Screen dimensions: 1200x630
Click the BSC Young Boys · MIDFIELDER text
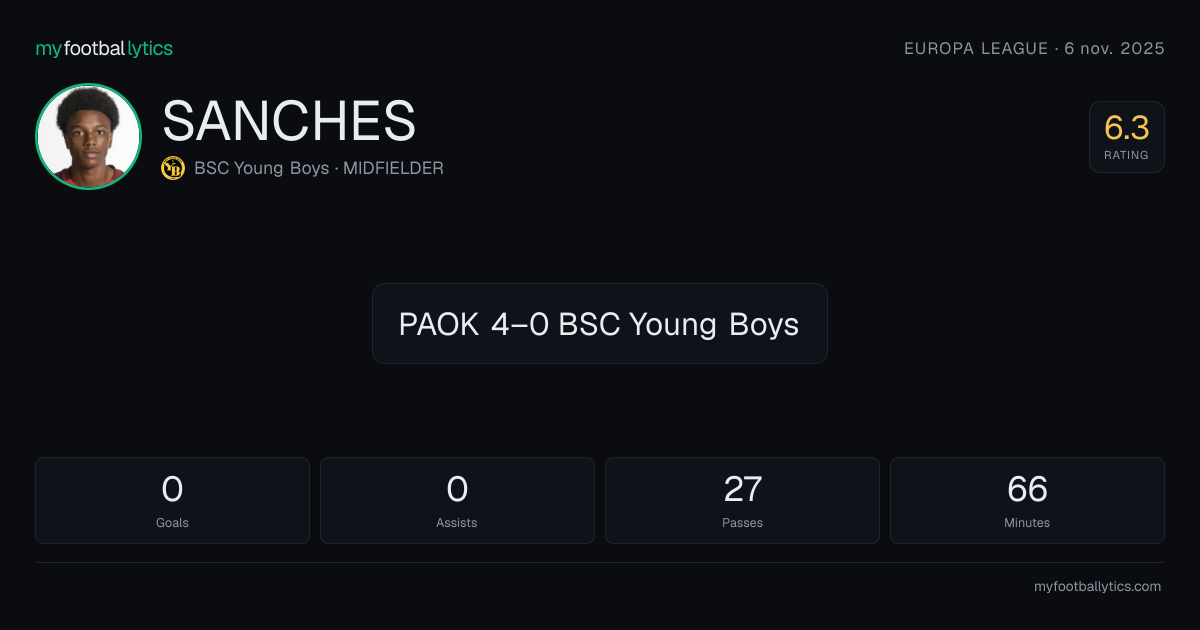click(x=319, y=168)
